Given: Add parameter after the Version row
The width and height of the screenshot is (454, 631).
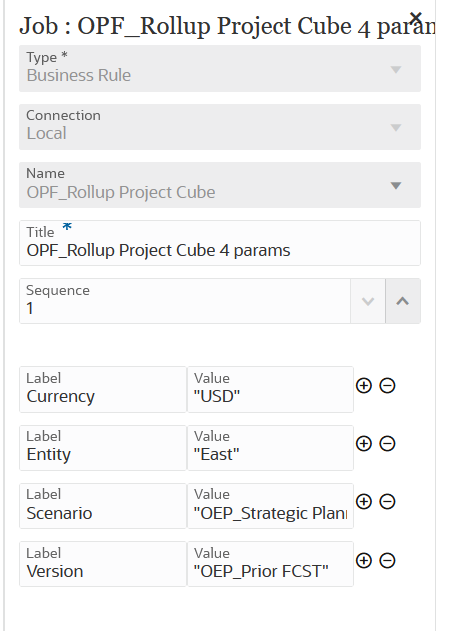Looking at the screenshot, I should 364,561.
